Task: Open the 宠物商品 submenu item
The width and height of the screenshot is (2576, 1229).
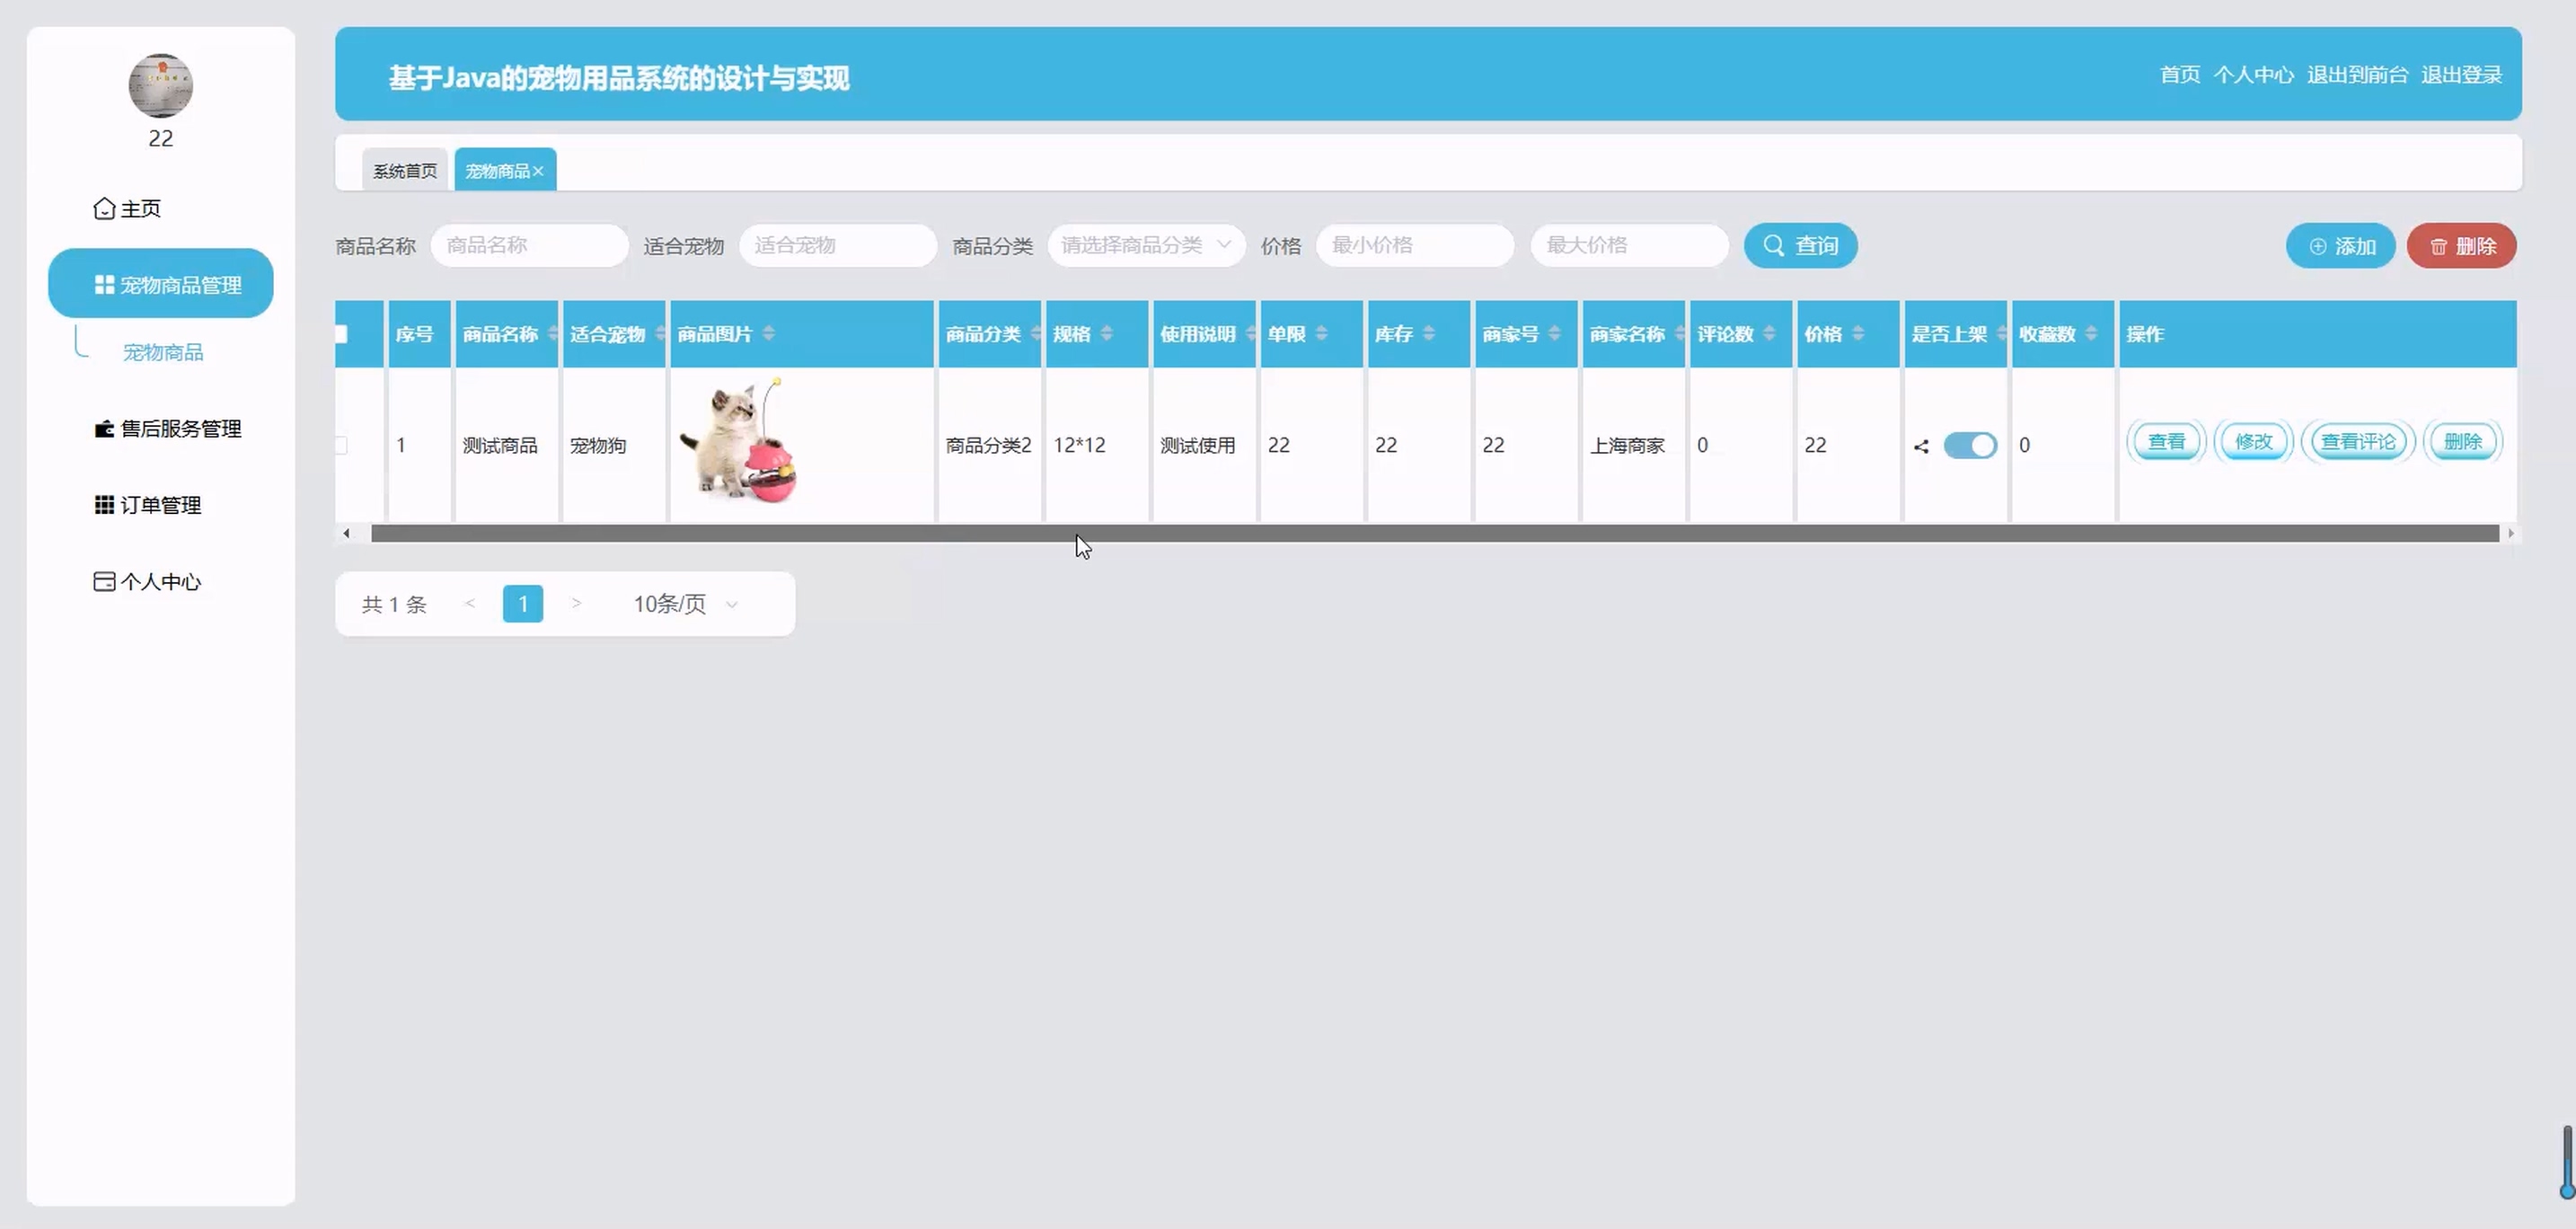Action: click(x=163, y=352)
